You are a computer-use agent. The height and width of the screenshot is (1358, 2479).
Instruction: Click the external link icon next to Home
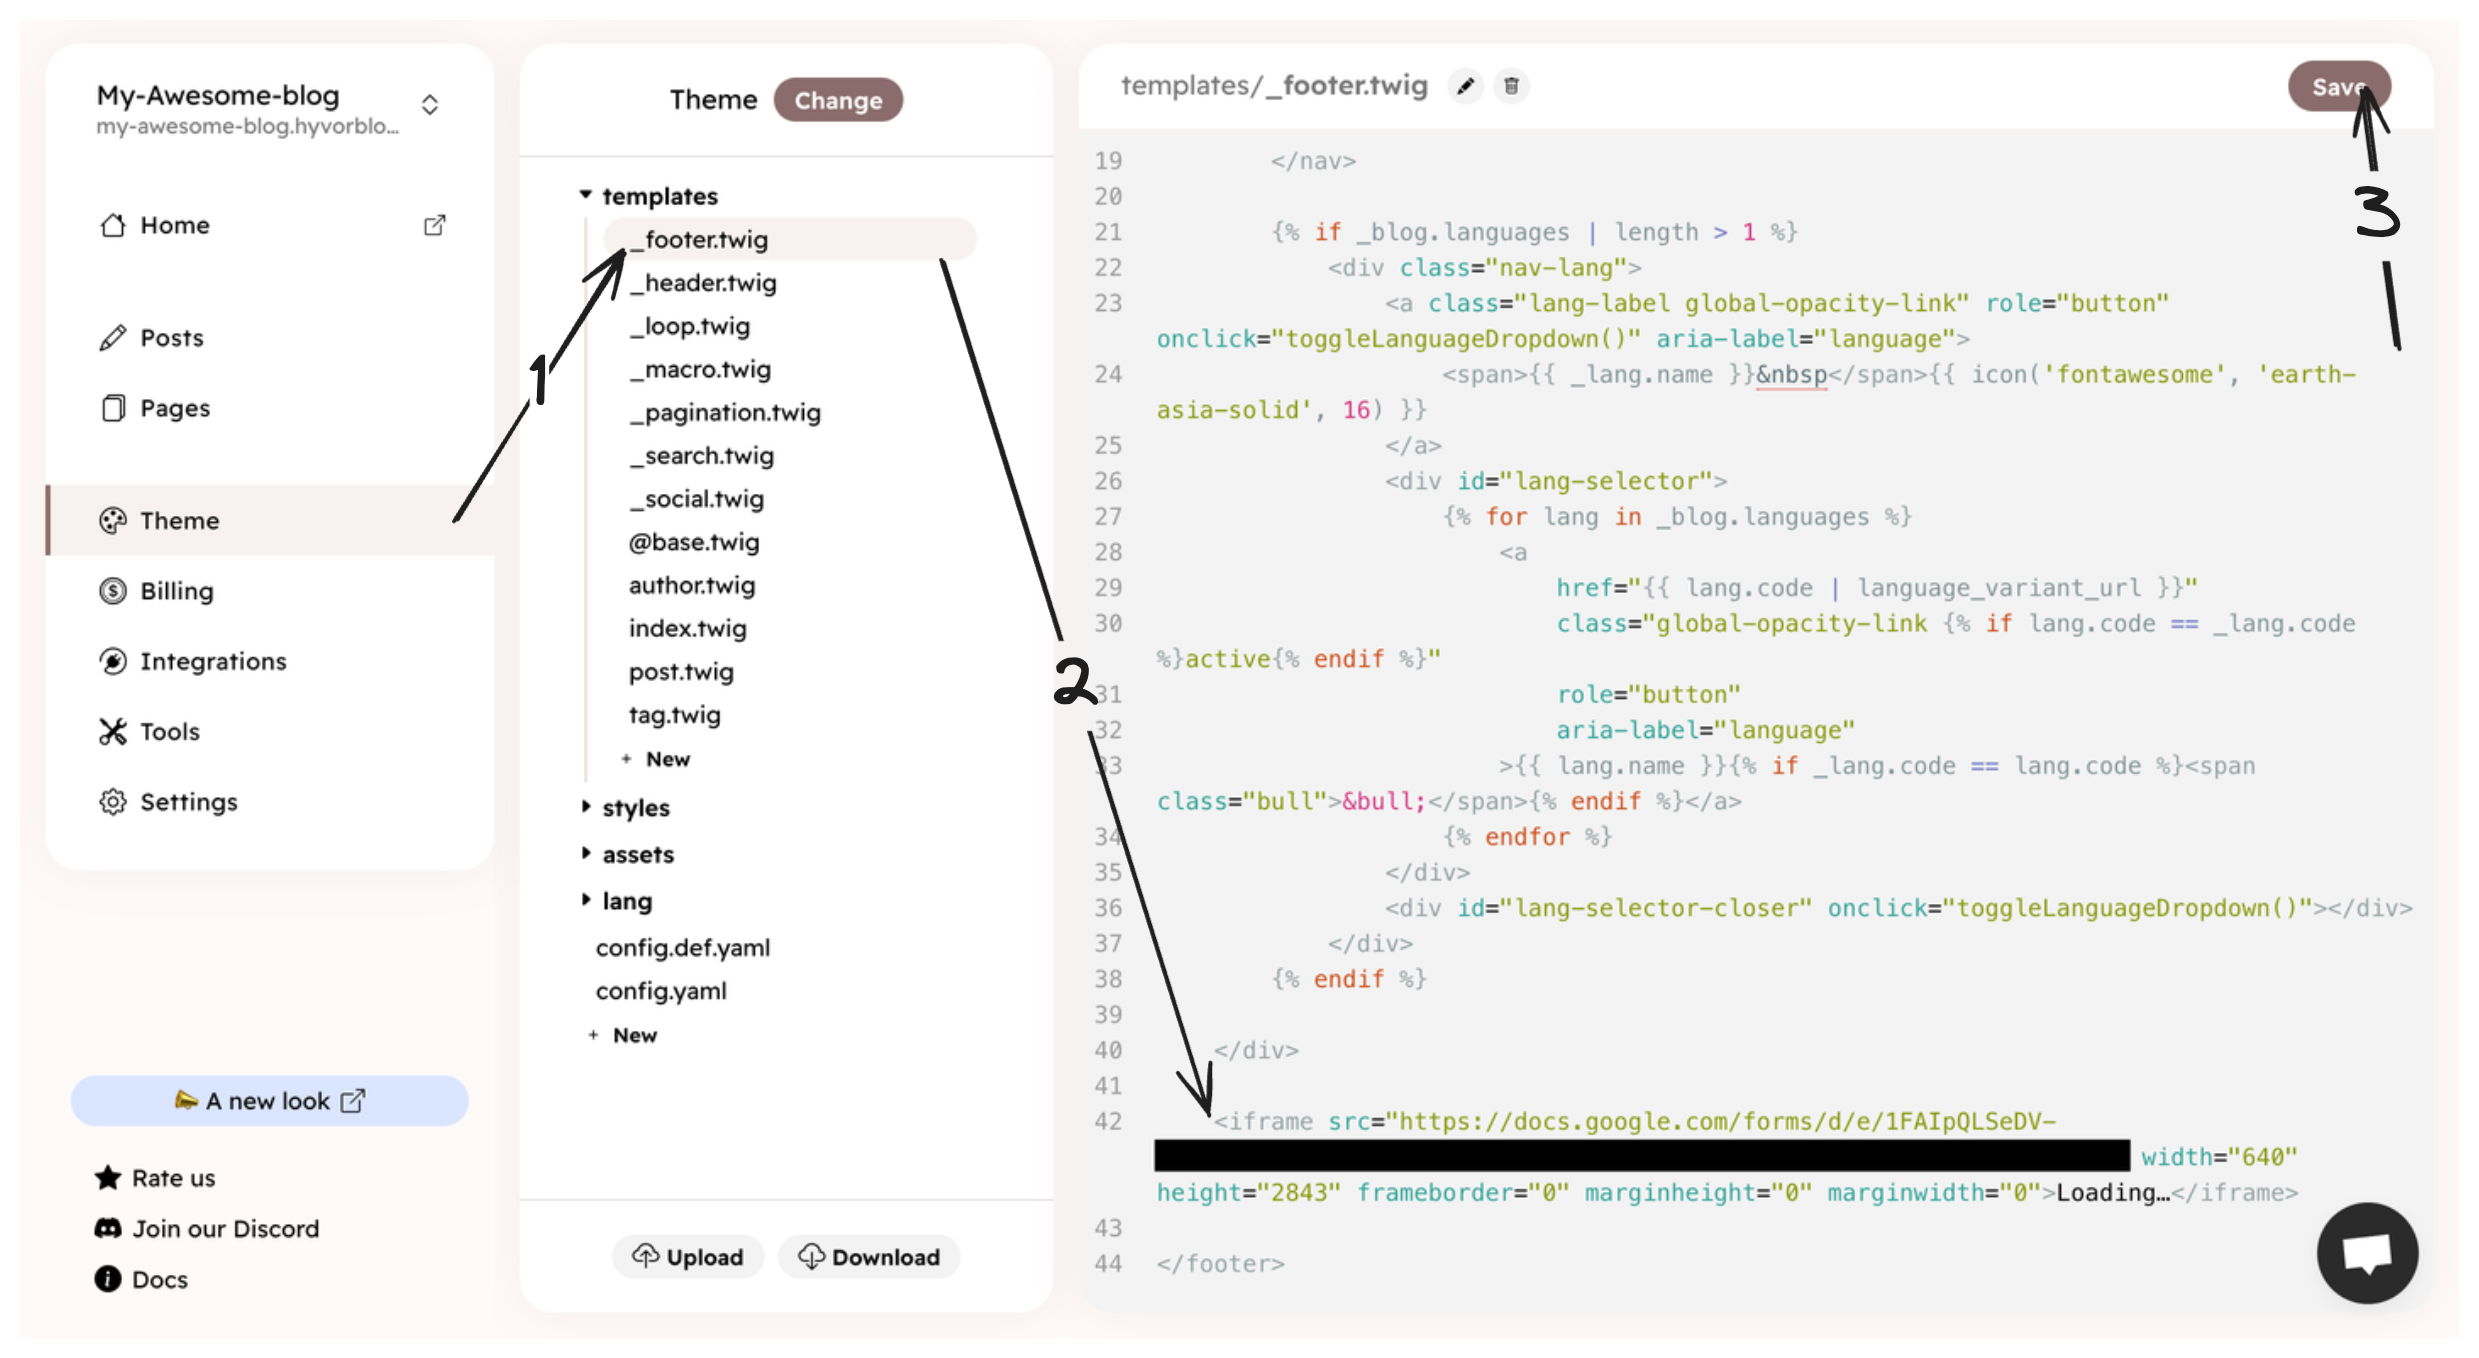[x=434, y=226]
